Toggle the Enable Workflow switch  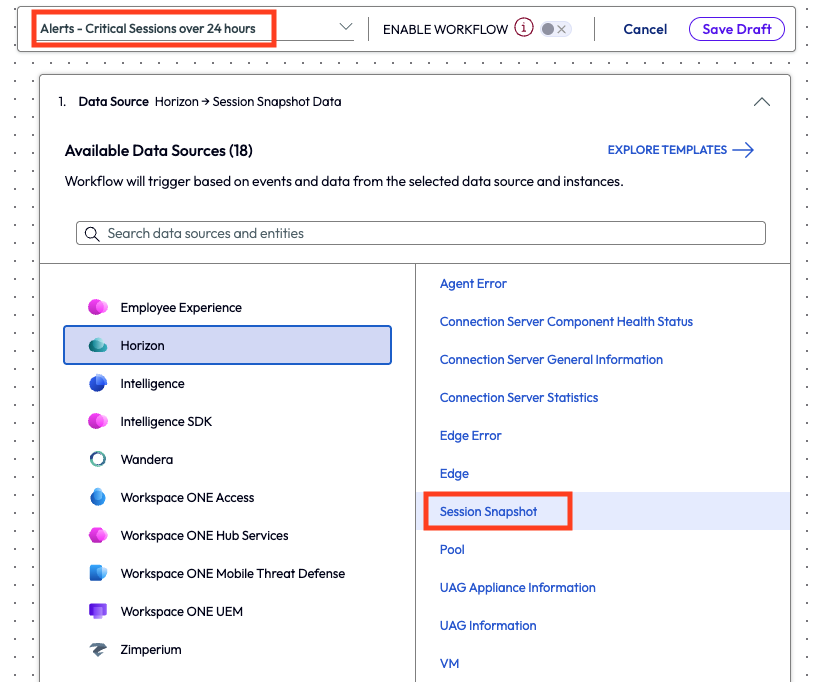(554, 29)
